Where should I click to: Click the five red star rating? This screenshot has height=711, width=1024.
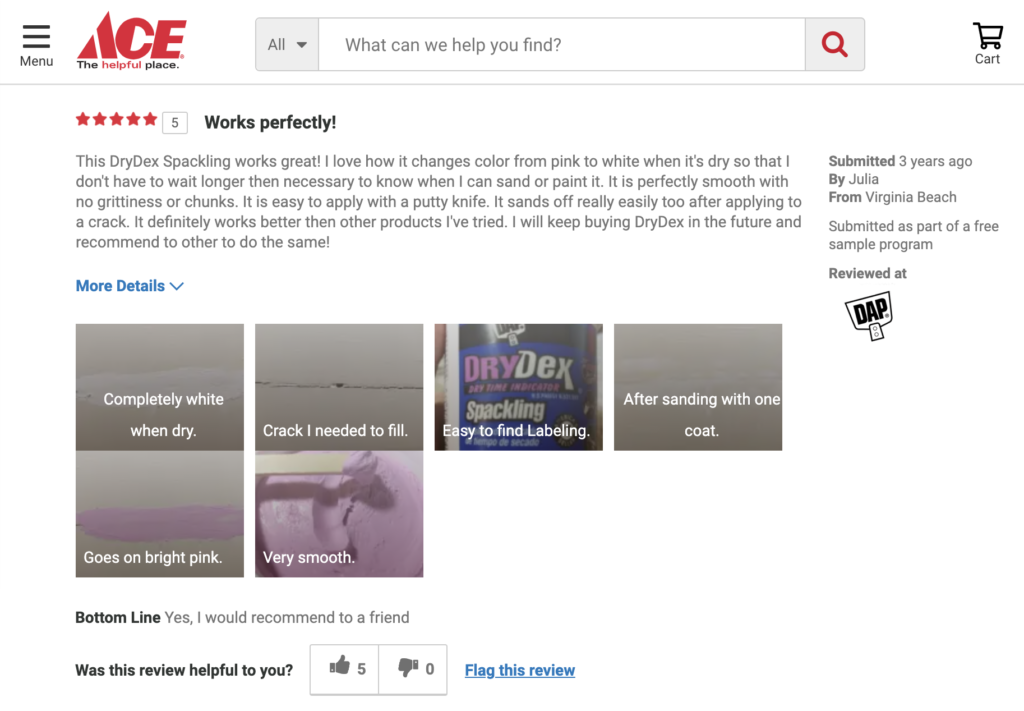click(x=116, y=119)
